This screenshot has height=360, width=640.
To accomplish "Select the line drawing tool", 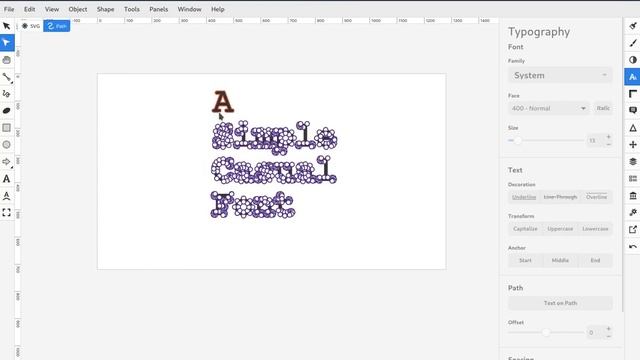I will [7, 77].
